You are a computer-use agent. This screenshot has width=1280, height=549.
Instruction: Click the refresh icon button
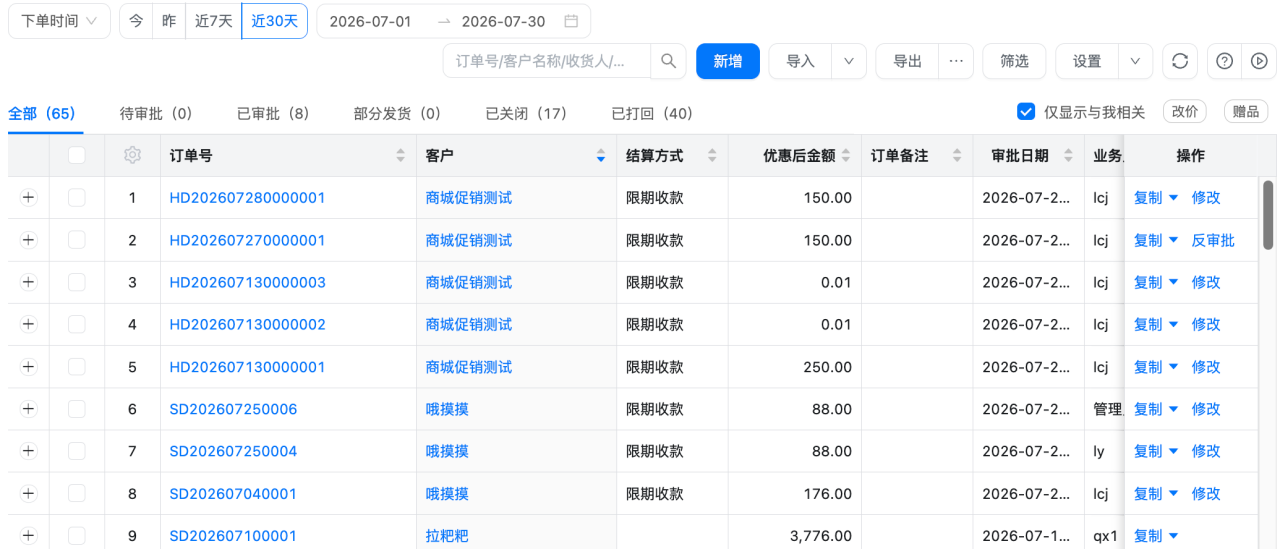(x=1180, y=61)
